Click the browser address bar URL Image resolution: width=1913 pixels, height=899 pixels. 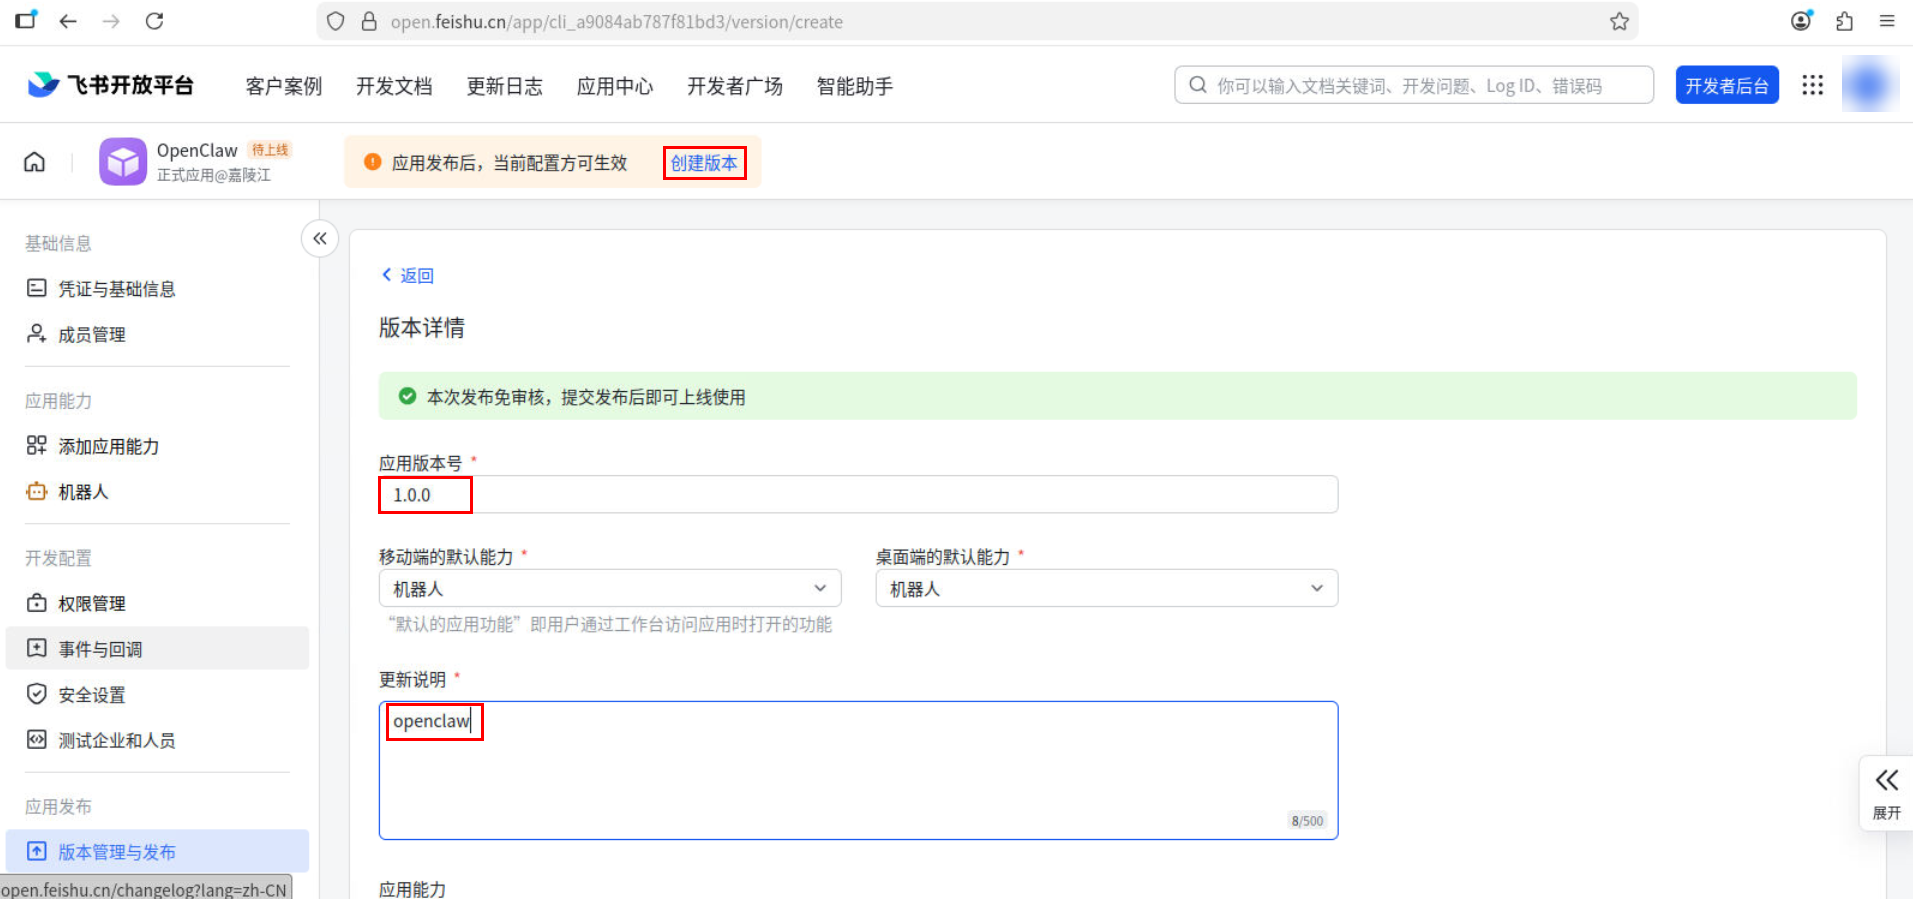pyautogui.click(x=617, y=21)
